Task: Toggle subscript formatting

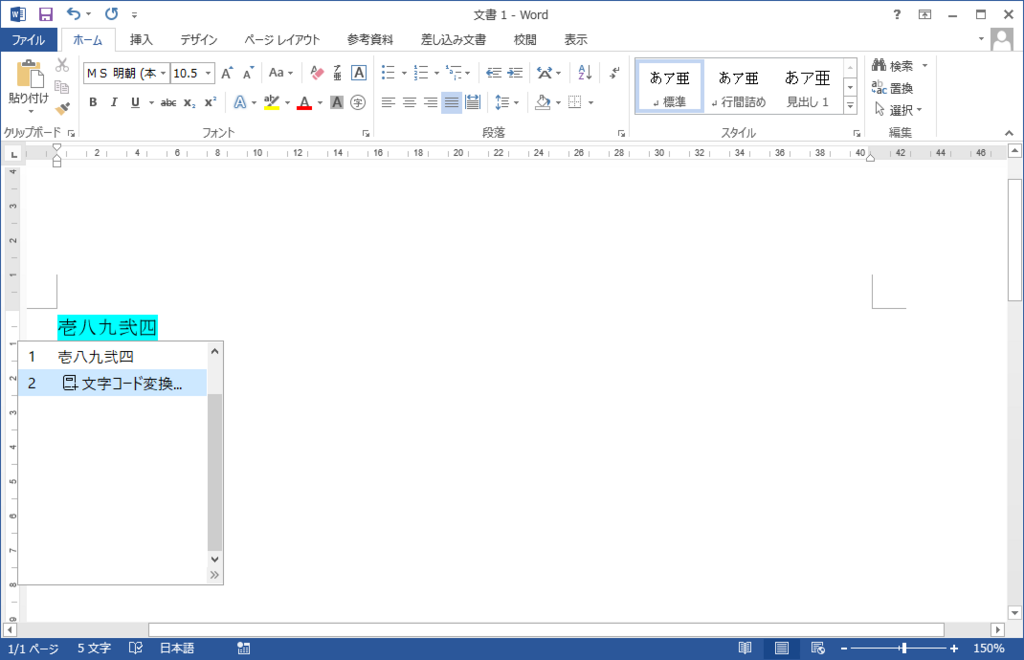Action: coord(189,102)
